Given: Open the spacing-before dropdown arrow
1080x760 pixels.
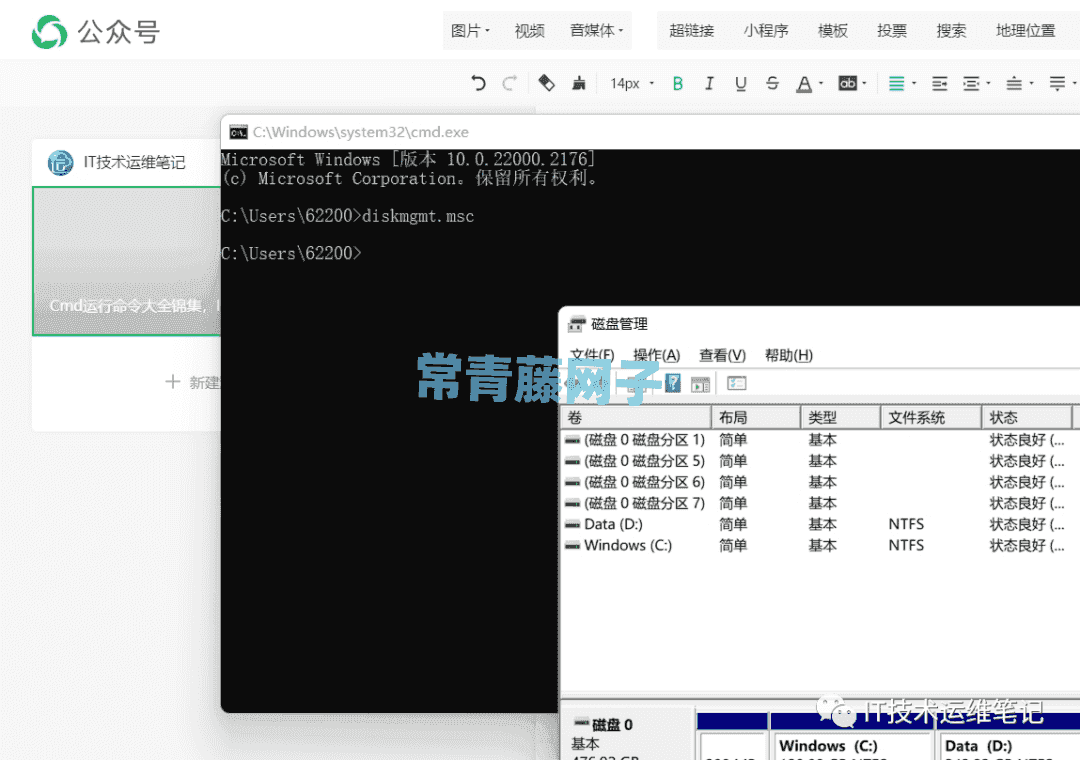Looking at the screenshot, I should pos(1031,83).
